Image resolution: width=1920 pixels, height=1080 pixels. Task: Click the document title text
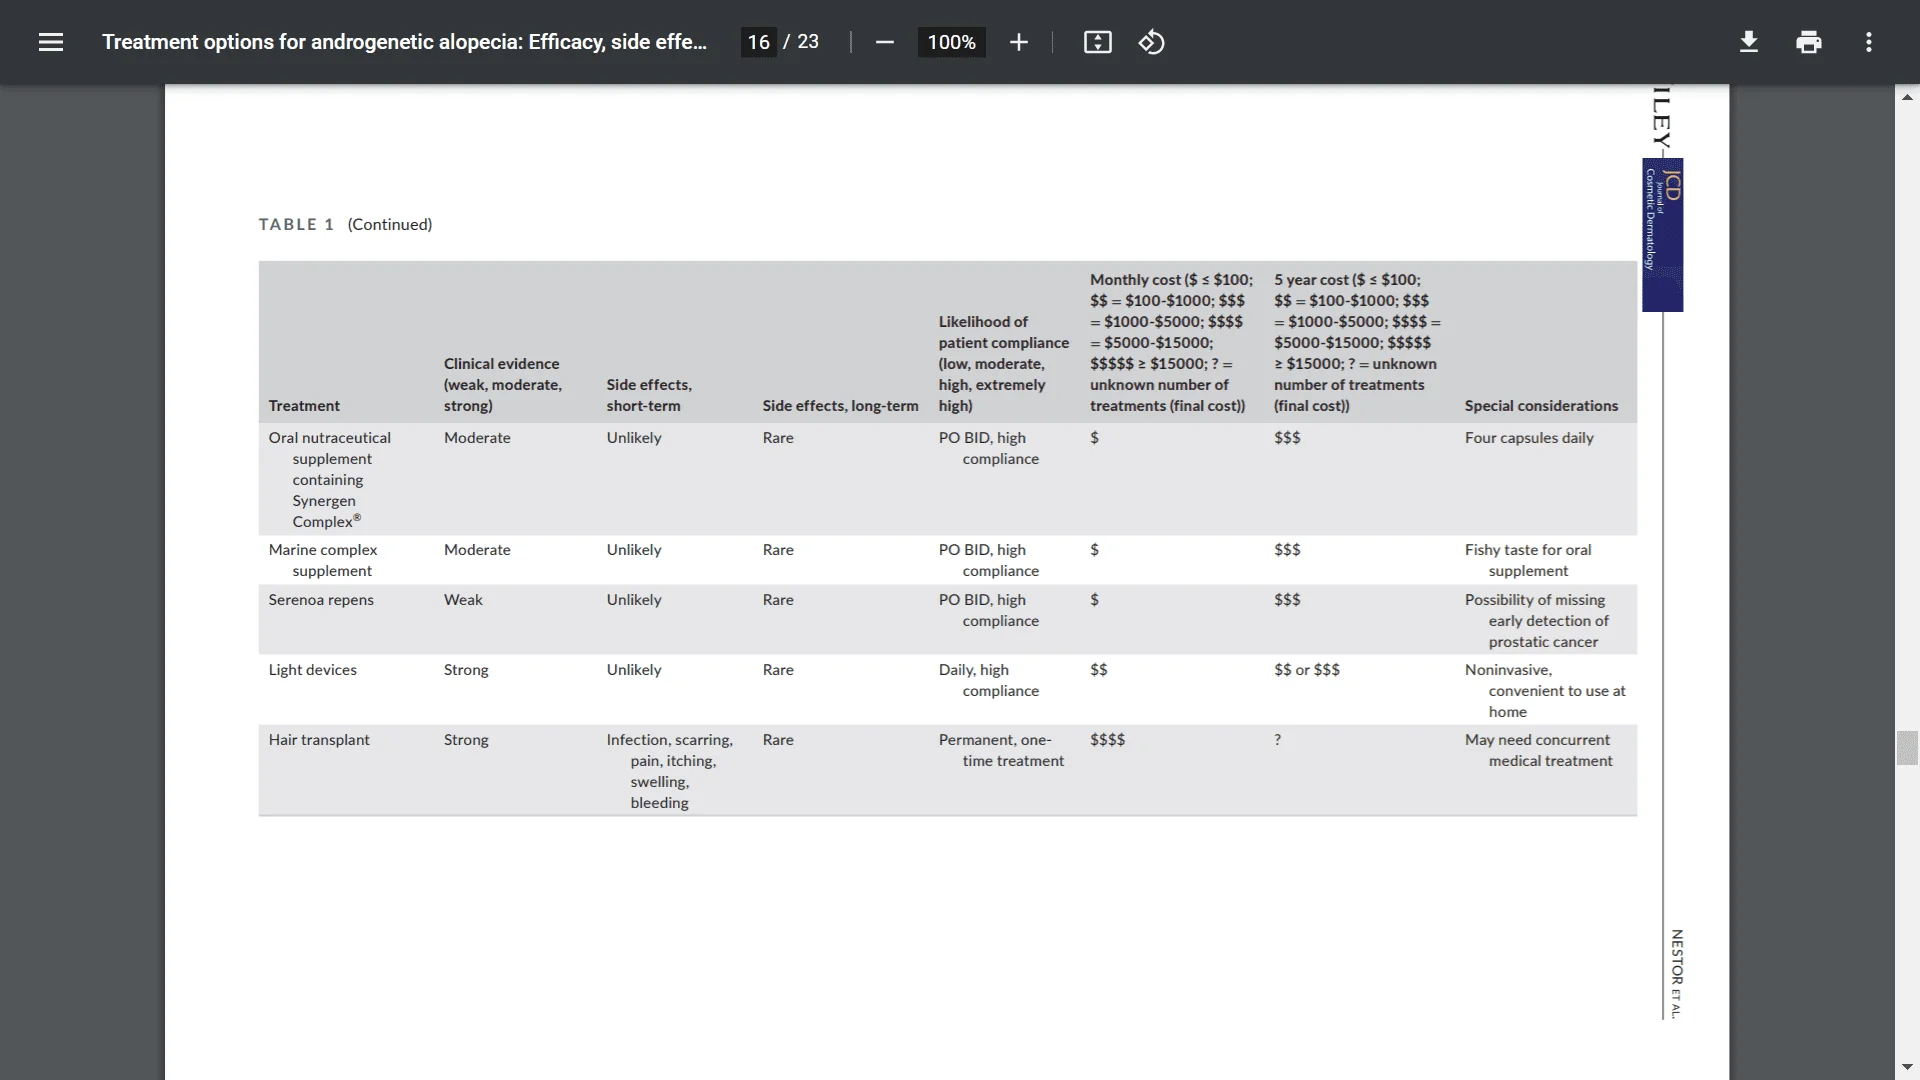pyautogui.click(x=404, y=42)
